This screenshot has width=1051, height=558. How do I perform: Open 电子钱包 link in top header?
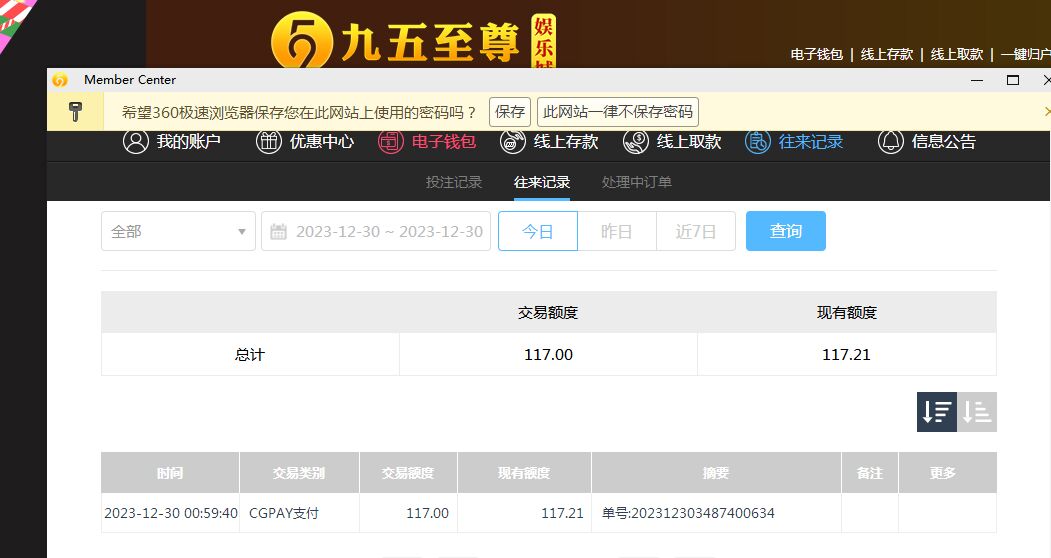[816, 54]
